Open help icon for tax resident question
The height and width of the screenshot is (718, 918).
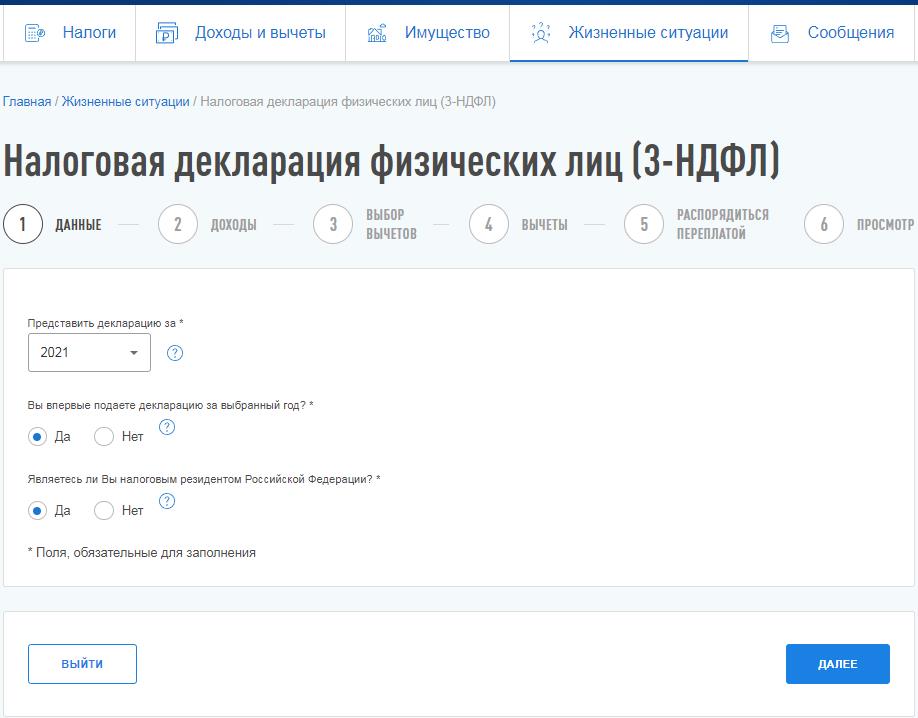(167, 501)
